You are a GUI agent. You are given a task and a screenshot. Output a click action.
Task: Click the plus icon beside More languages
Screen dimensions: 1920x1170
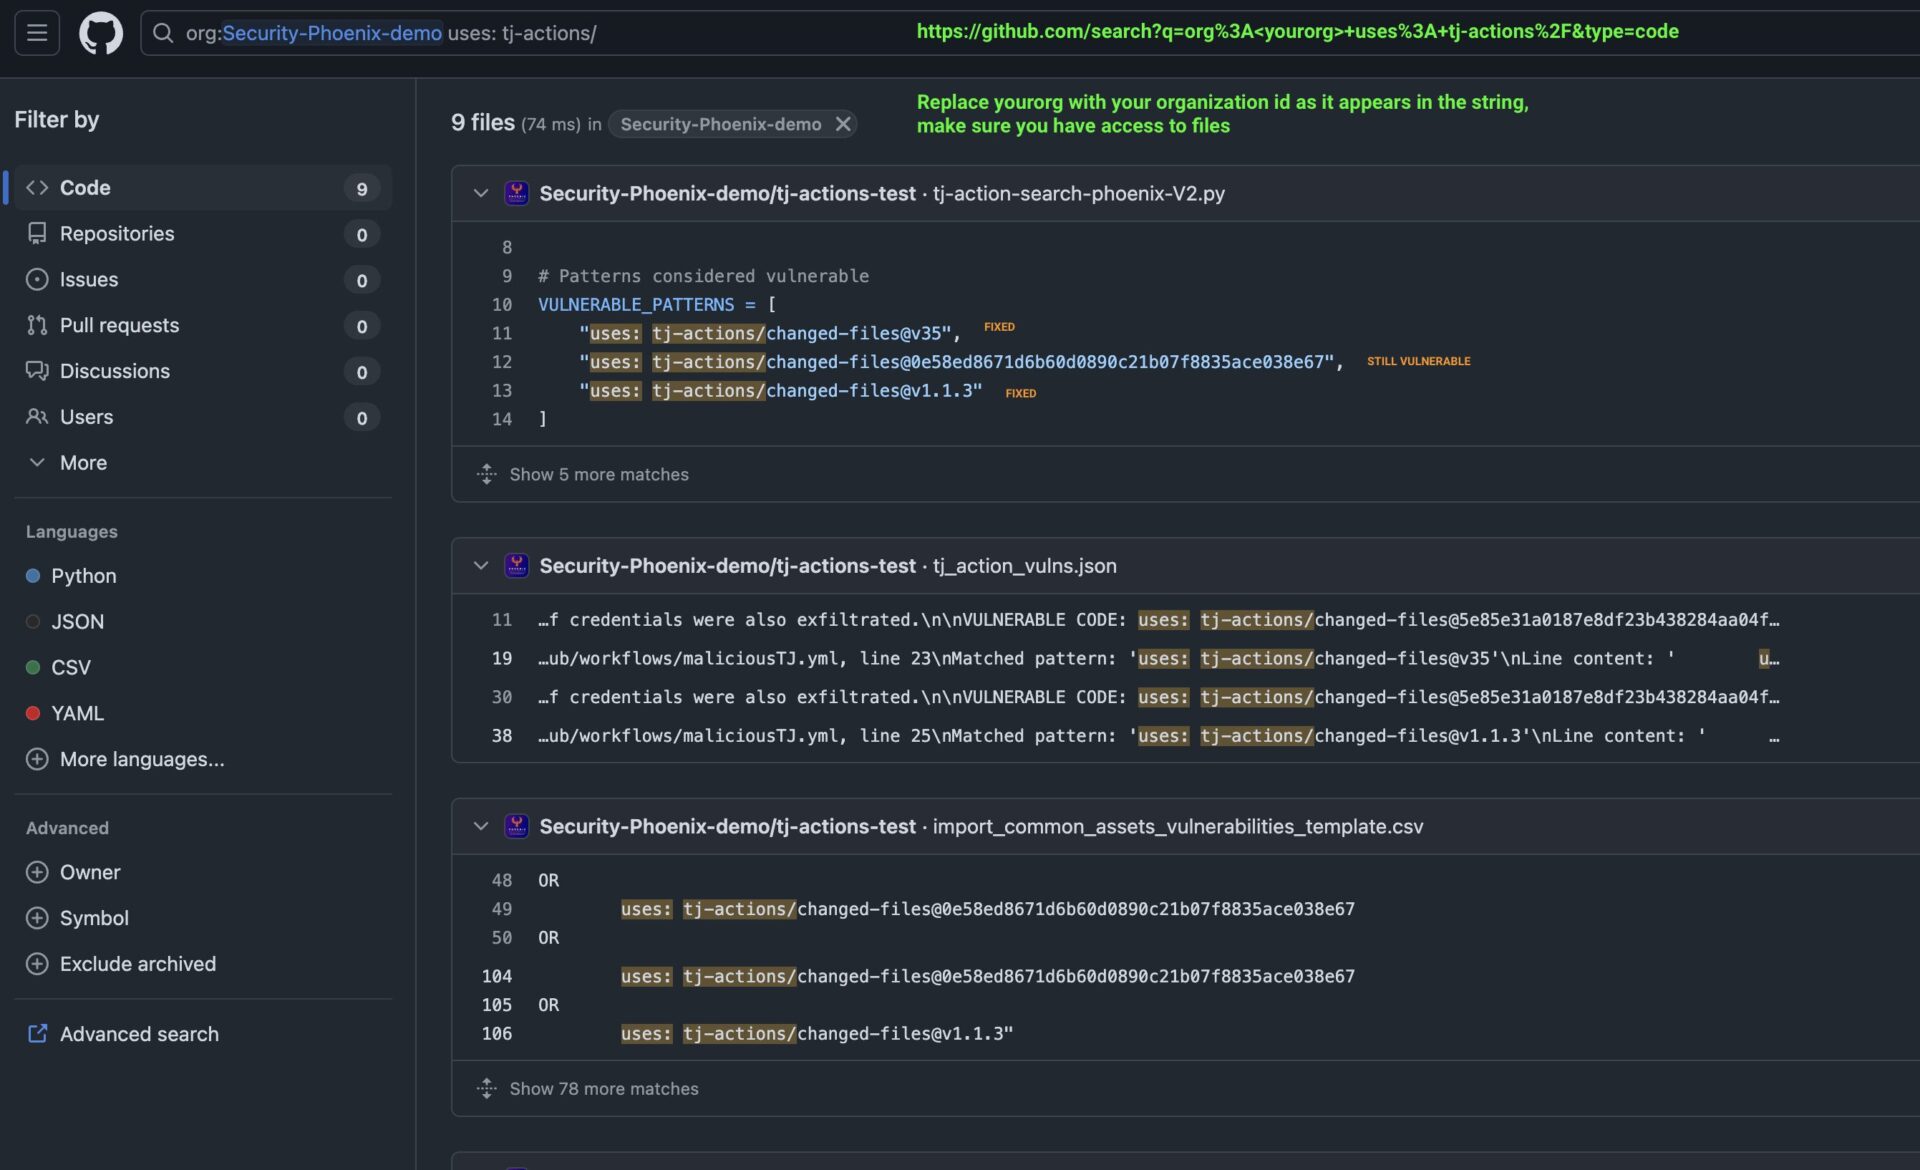point(37,759)
